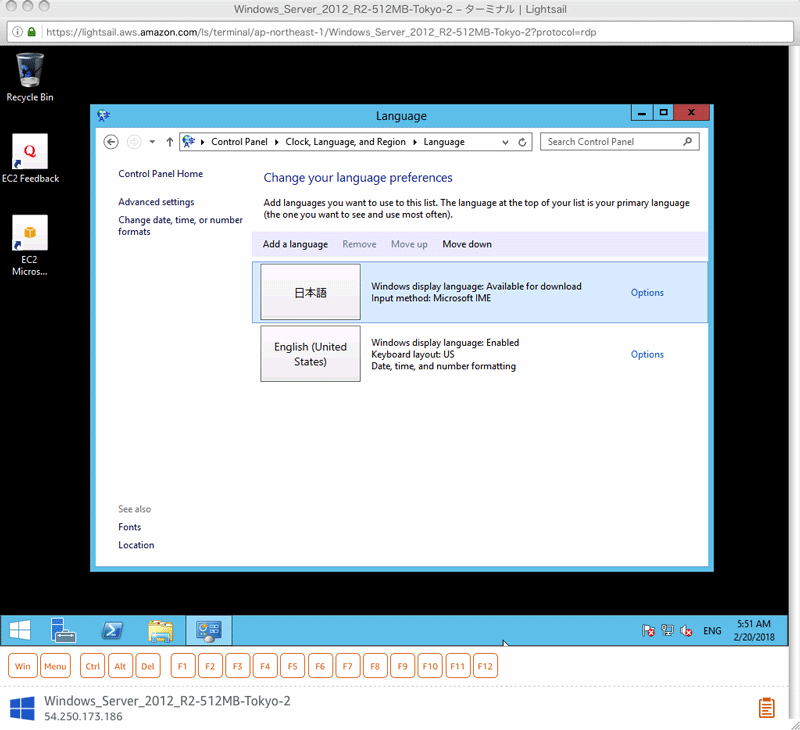The width and height of the screenshot is (800, 730).
Task: Click the Windows Start button in taskbar
Action: click(20, 631)
